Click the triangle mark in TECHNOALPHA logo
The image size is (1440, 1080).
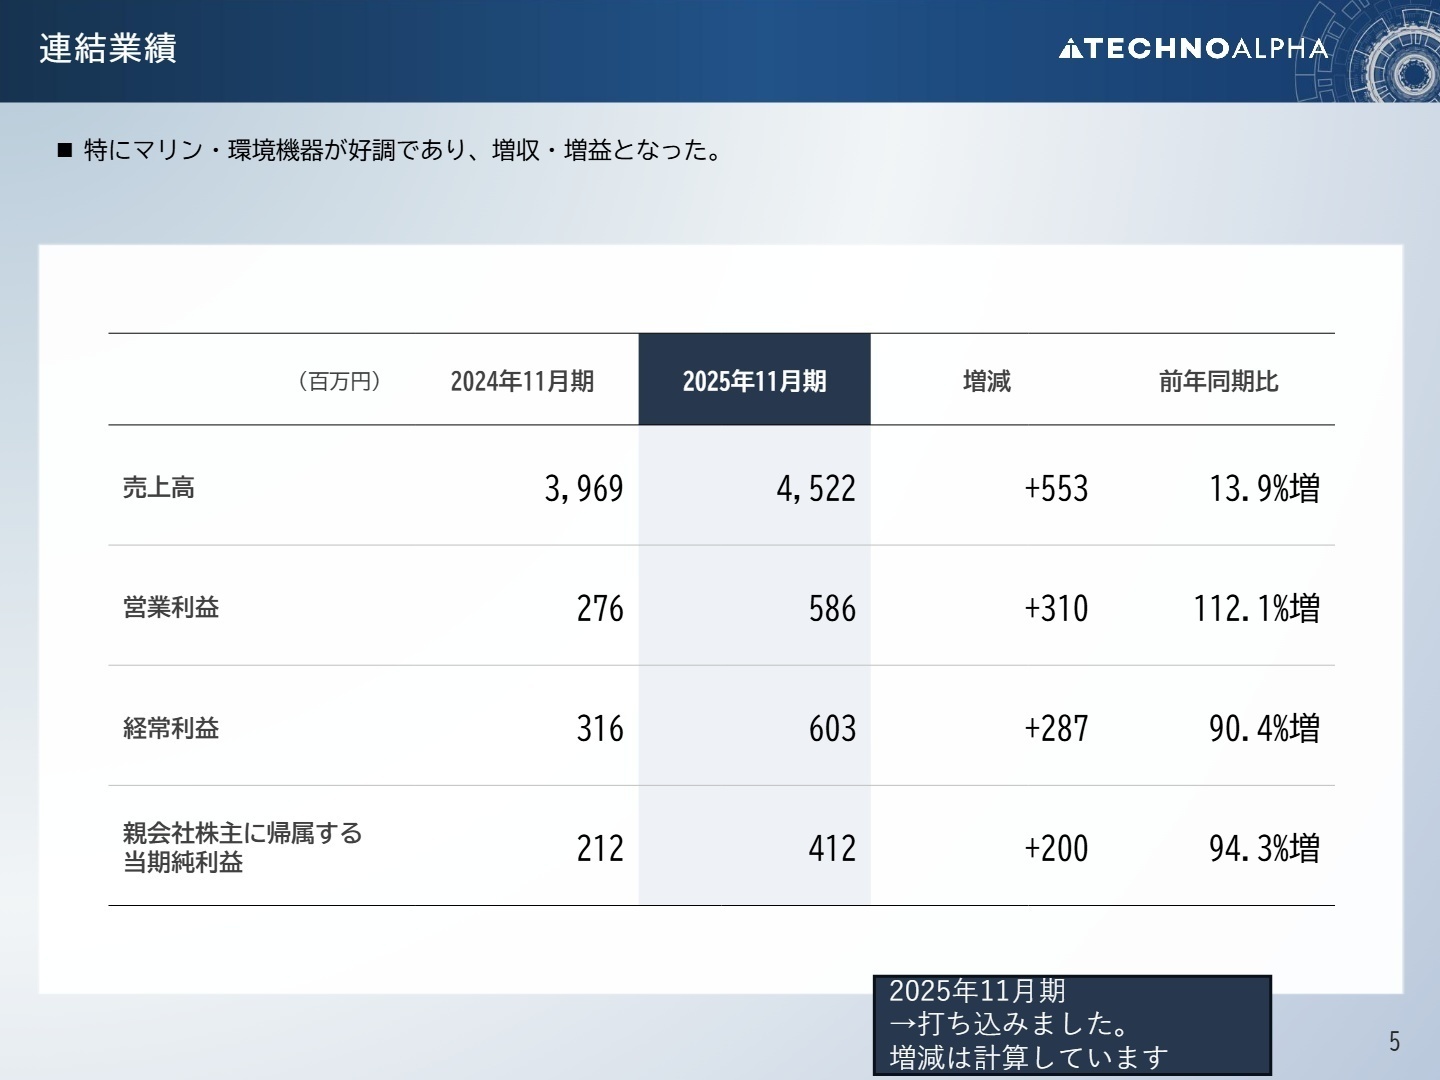[x=1071, y=47]
